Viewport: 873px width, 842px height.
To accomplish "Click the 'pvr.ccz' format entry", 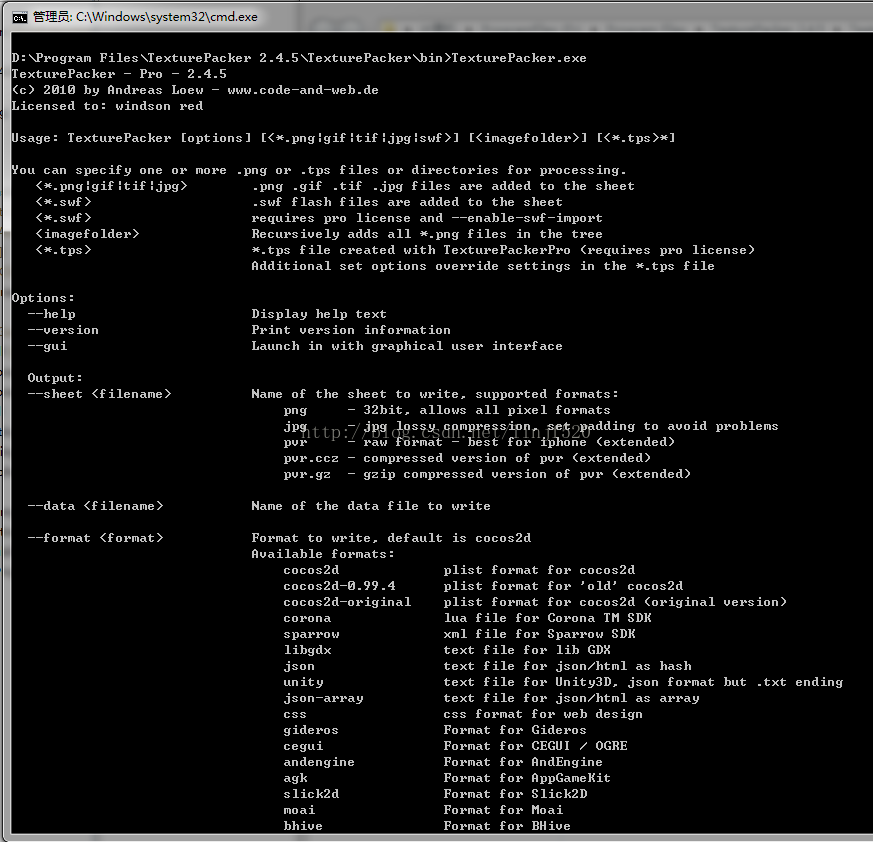I will tap(311, 458).
